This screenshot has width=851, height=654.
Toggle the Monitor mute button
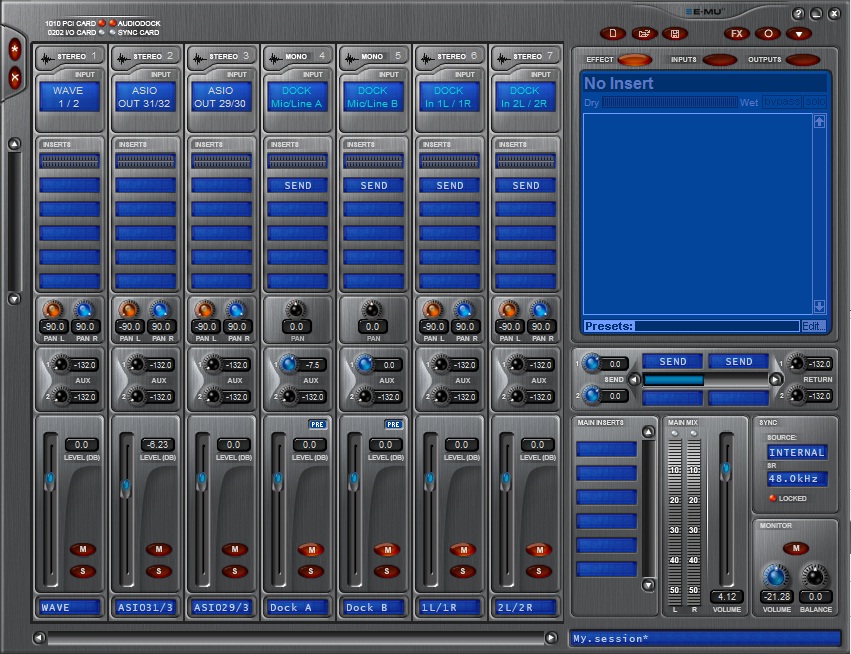point(795,547)
